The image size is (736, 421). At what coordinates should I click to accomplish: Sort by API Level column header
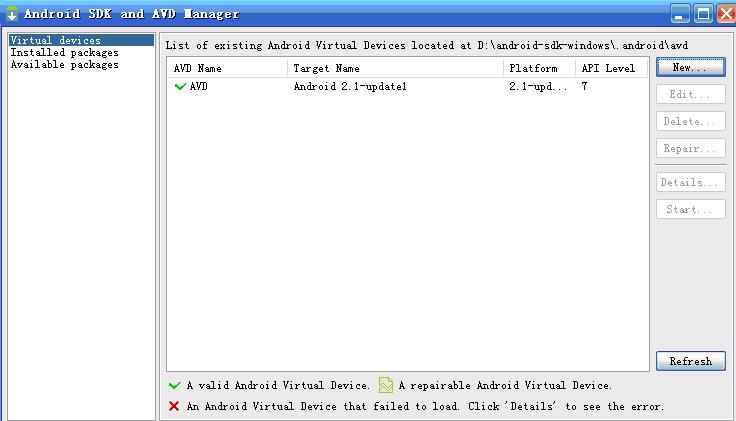click(611, 69)
